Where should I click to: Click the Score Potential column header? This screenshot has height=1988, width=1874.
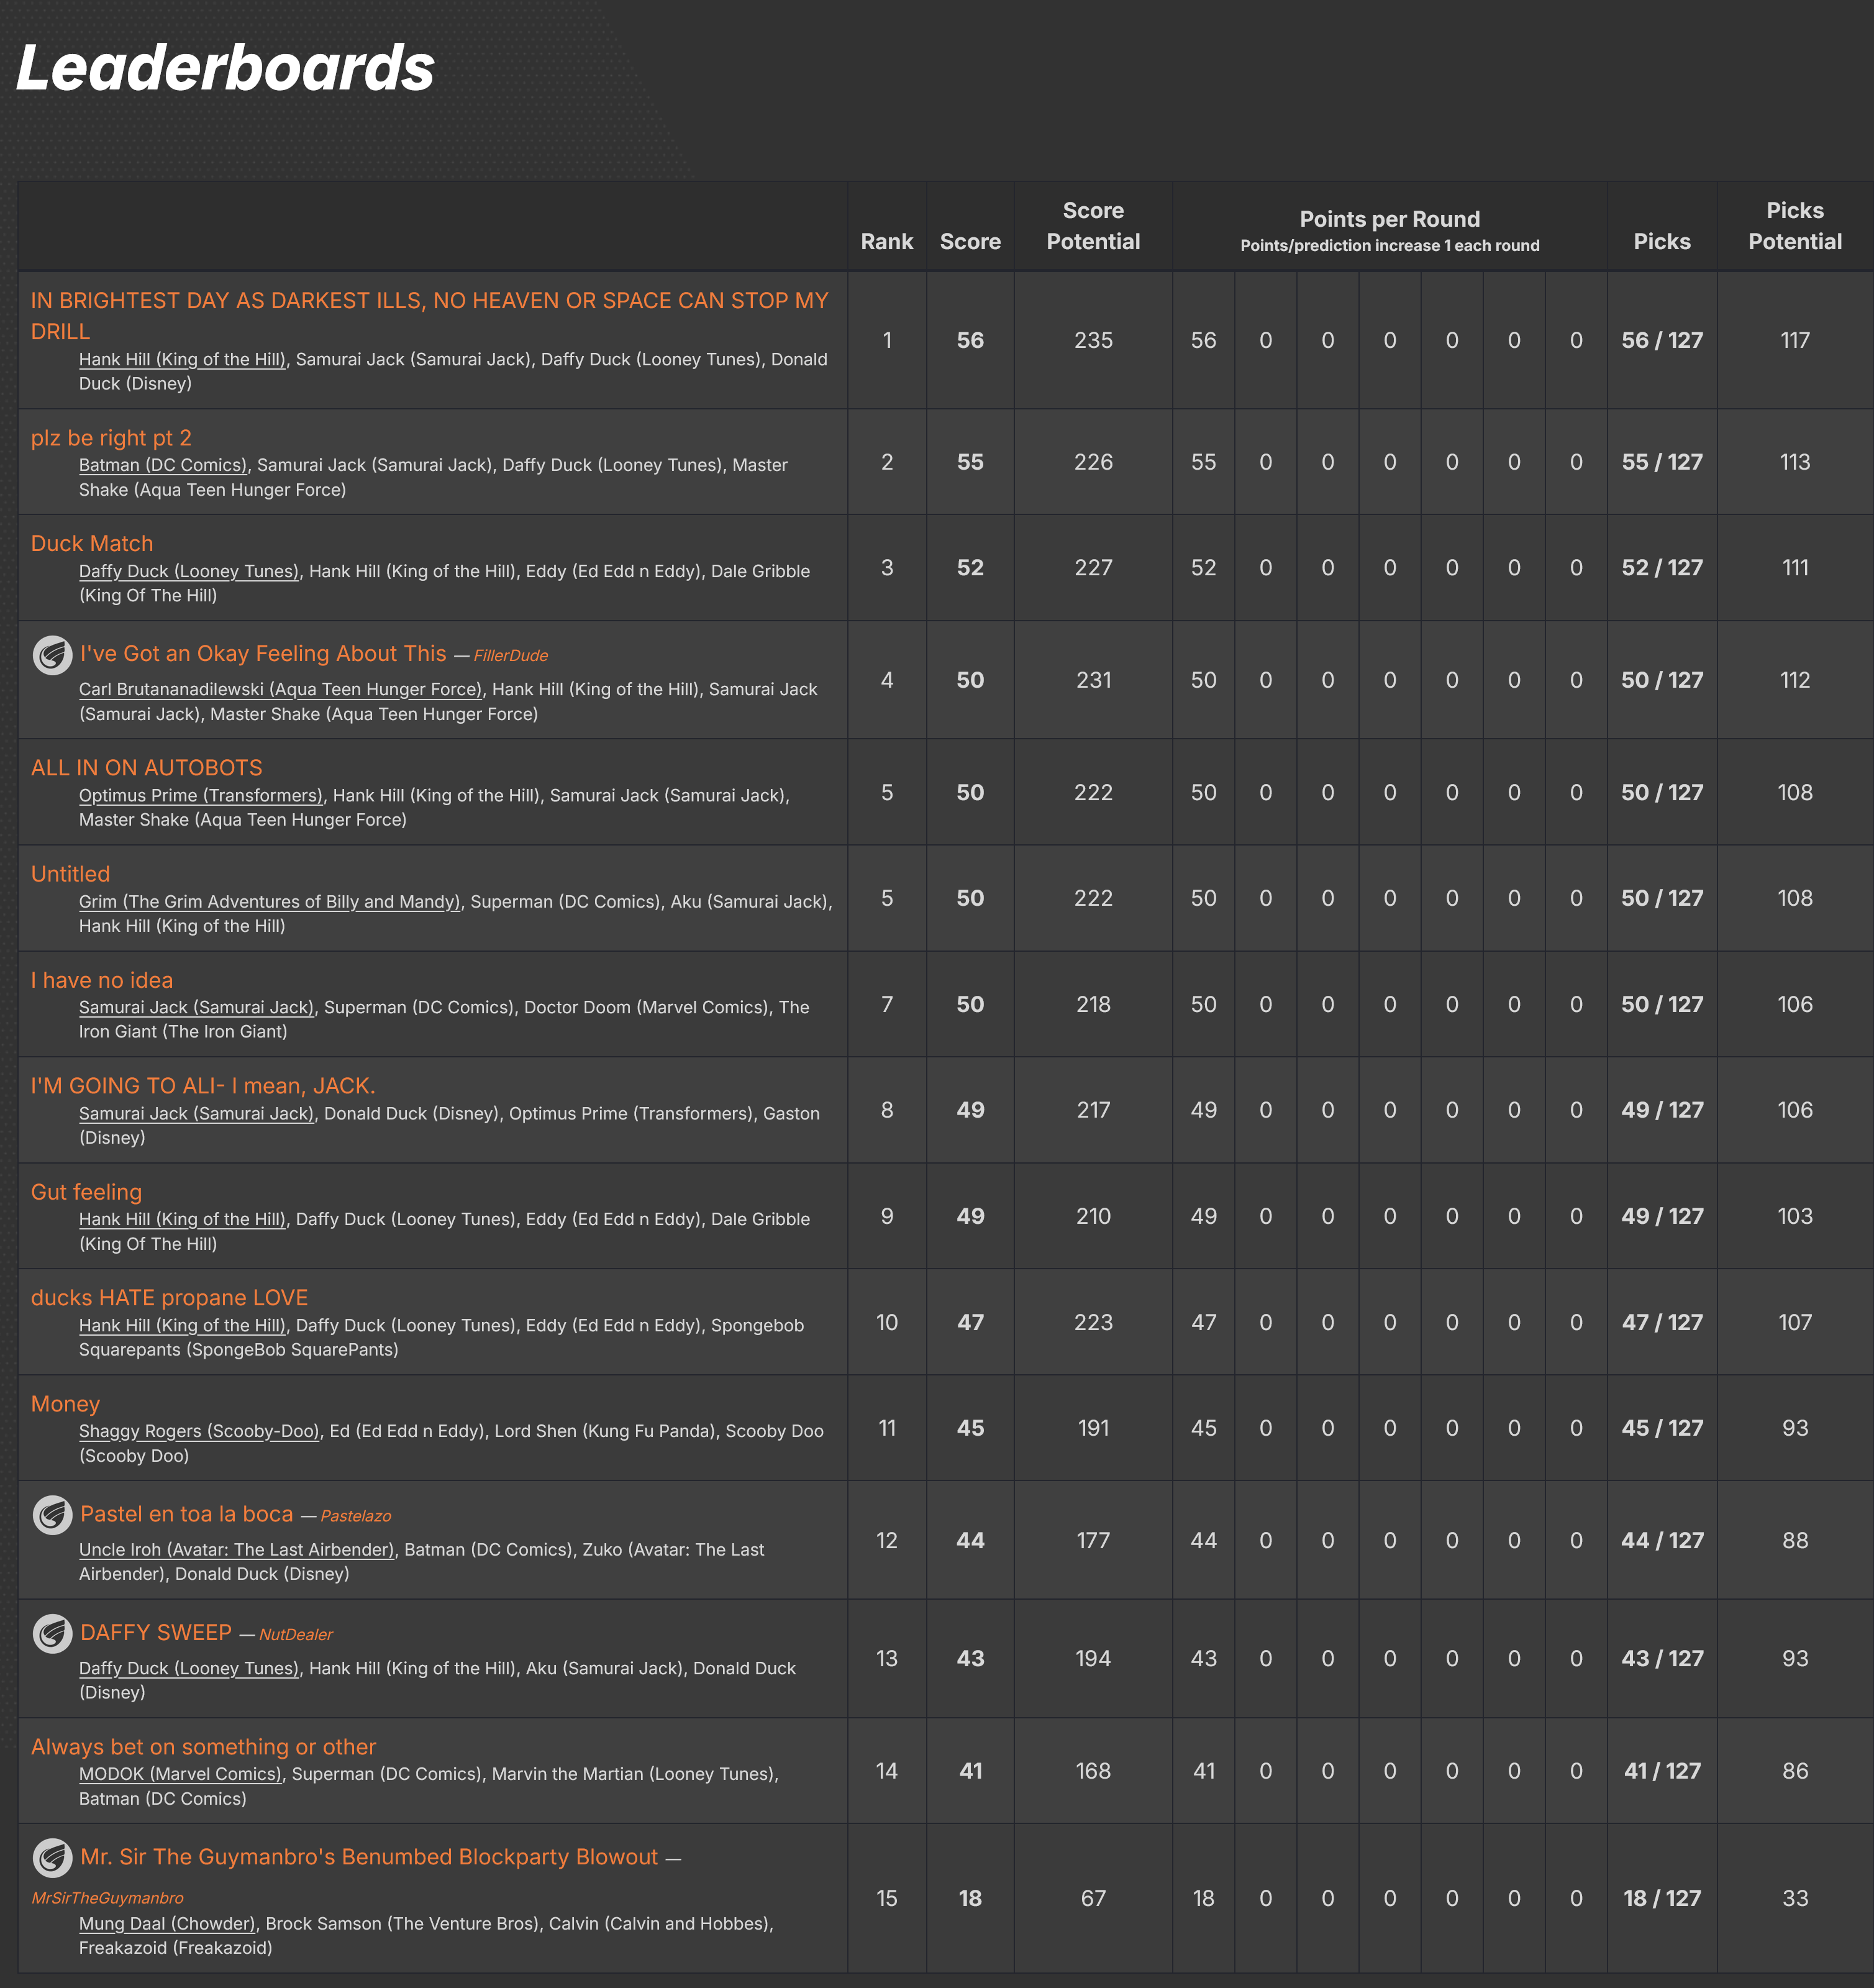[x=1092, y=226]
